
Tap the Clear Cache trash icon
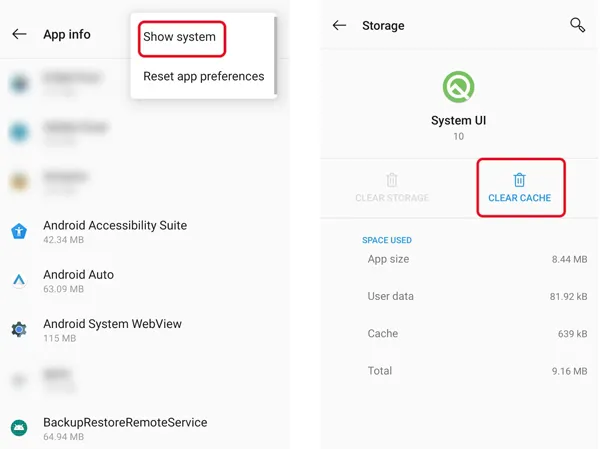[519, 180]
